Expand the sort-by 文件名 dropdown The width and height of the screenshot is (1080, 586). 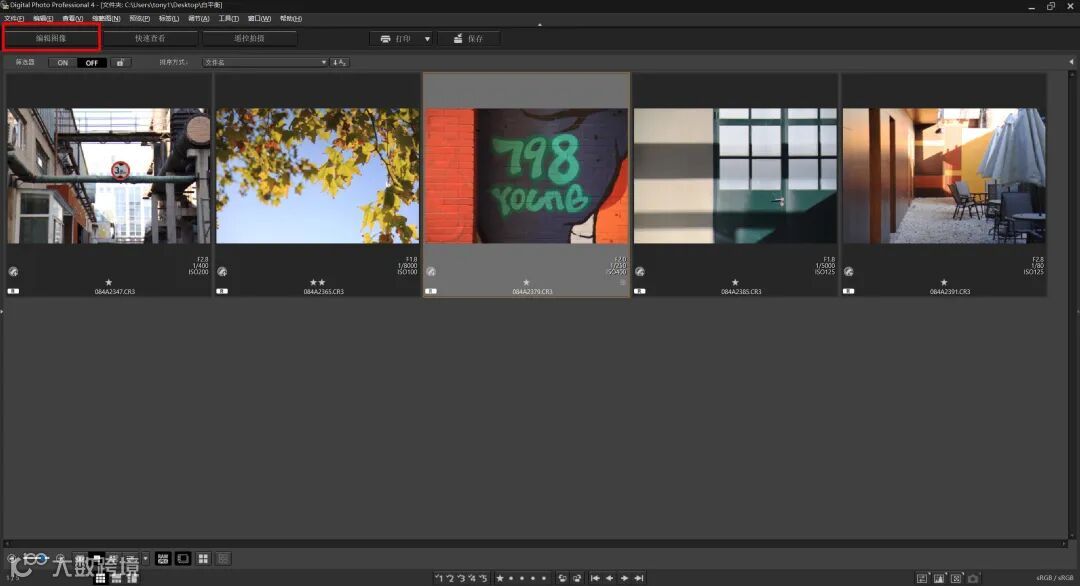click(265, 62)
